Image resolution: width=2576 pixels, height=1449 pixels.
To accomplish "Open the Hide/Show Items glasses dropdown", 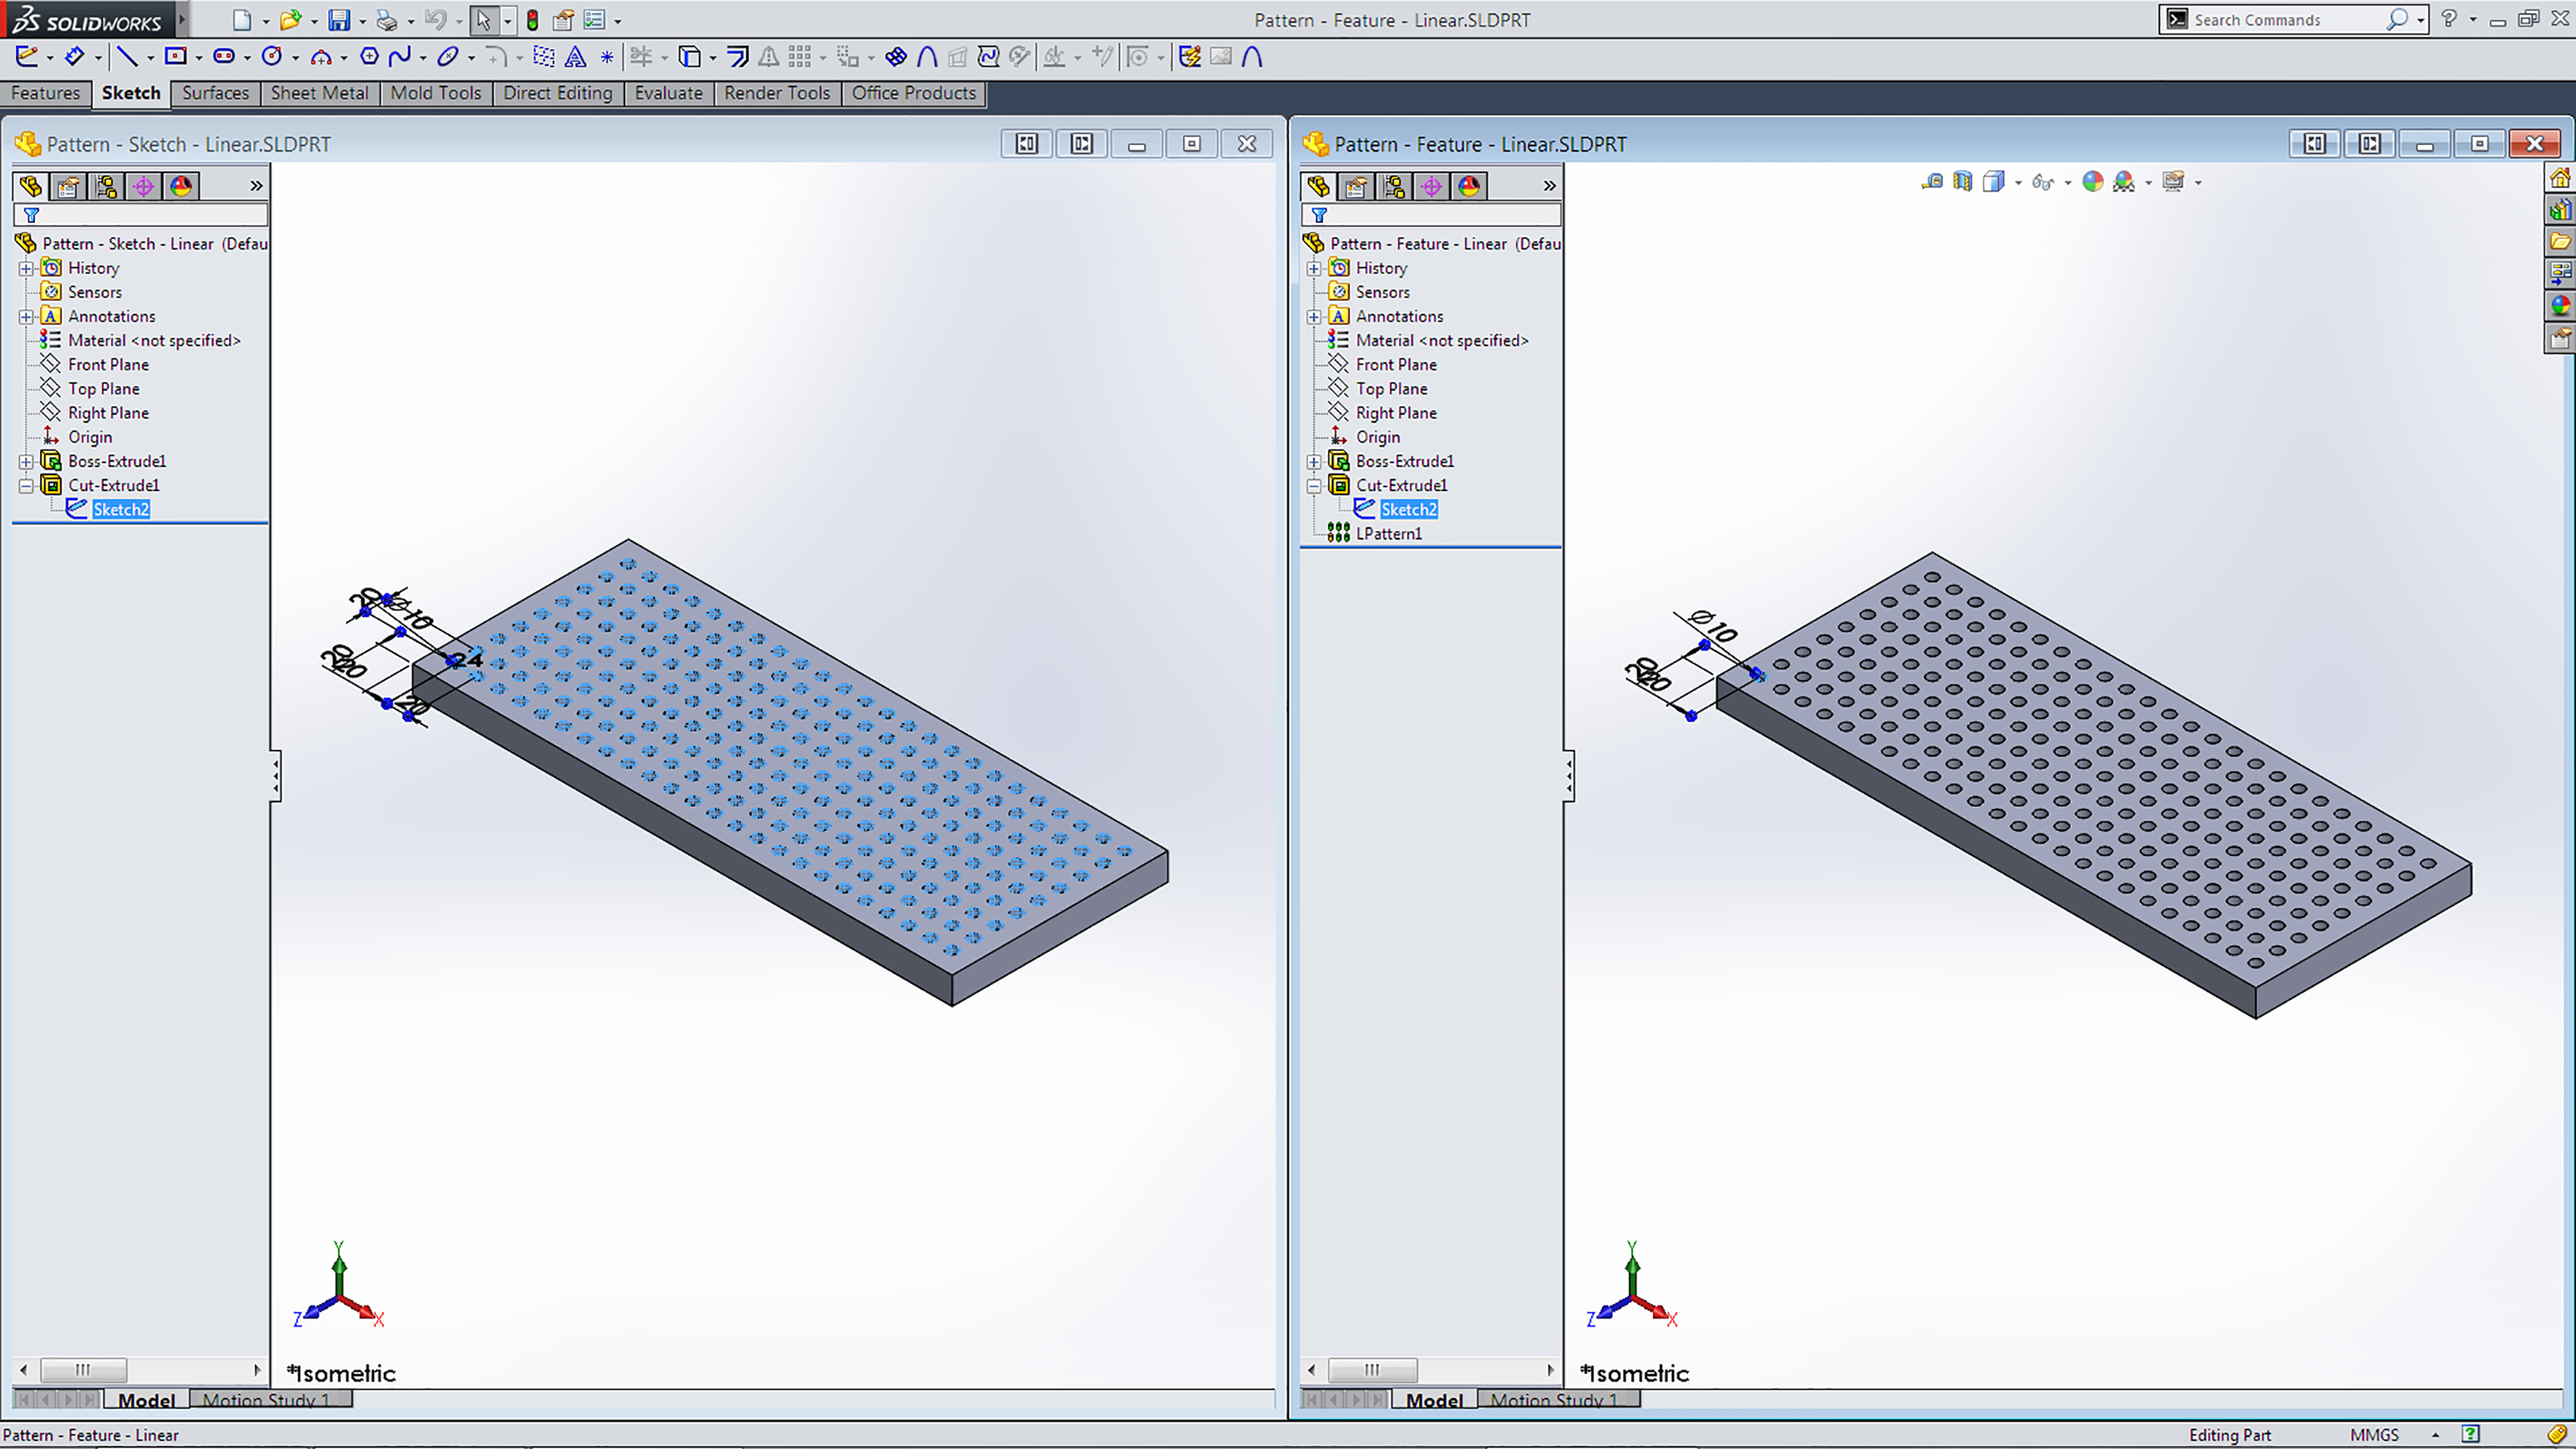I will click(x=2068, y=183).
